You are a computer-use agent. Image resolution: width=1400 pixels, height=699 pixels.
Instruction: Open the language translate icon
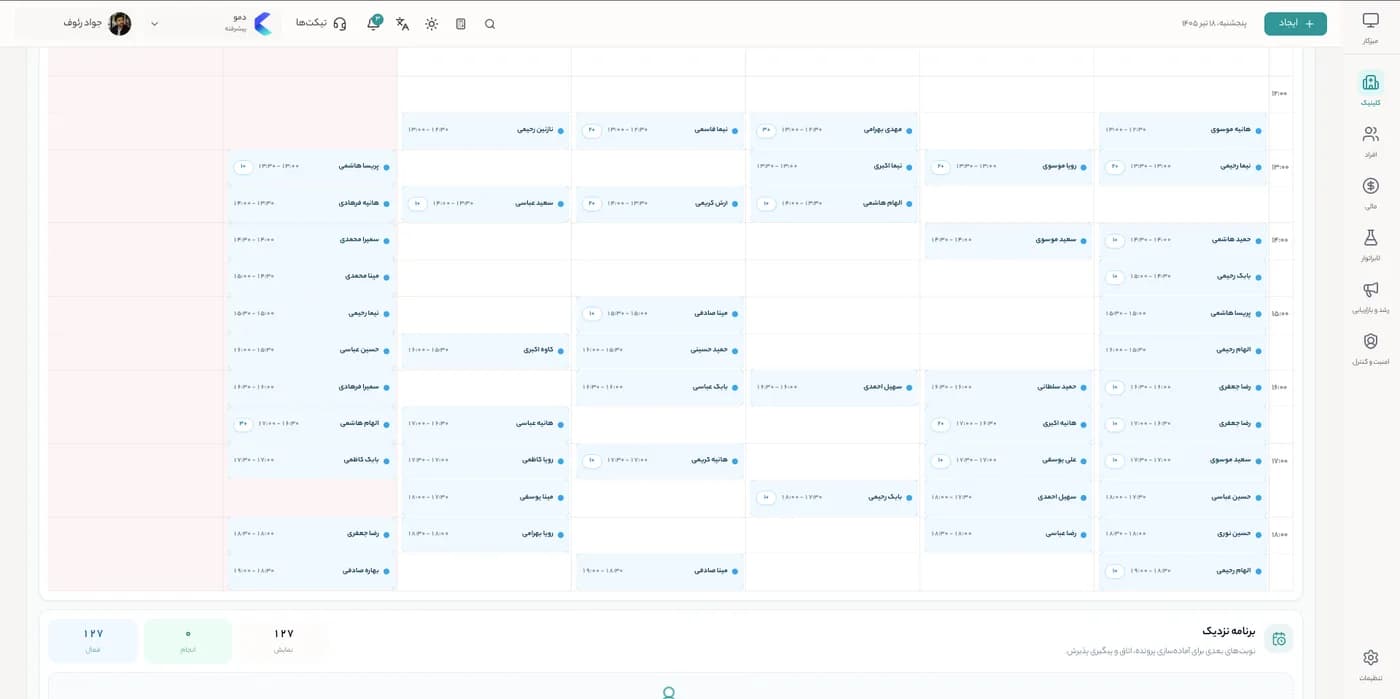point(402,24)
